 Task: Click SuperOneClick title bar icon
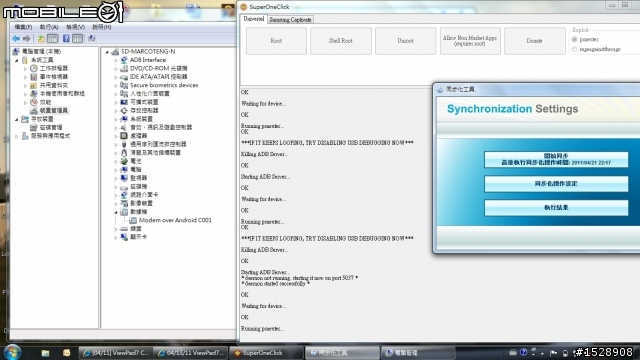[x=244, y=7]
